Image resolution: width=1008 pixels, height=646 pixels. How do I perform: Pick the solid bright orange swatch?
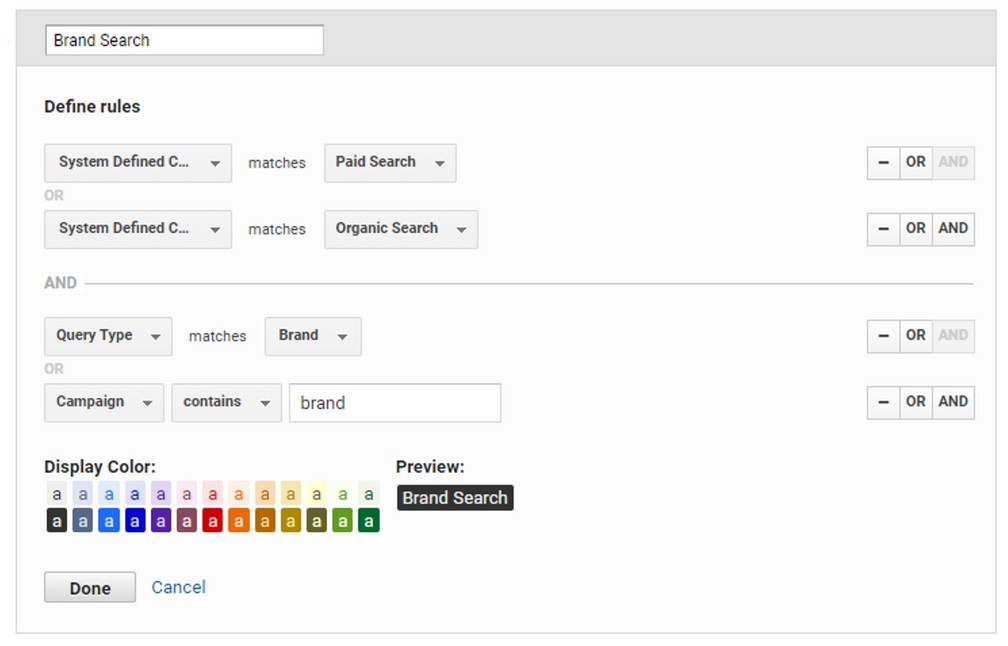tap(238, 521)
